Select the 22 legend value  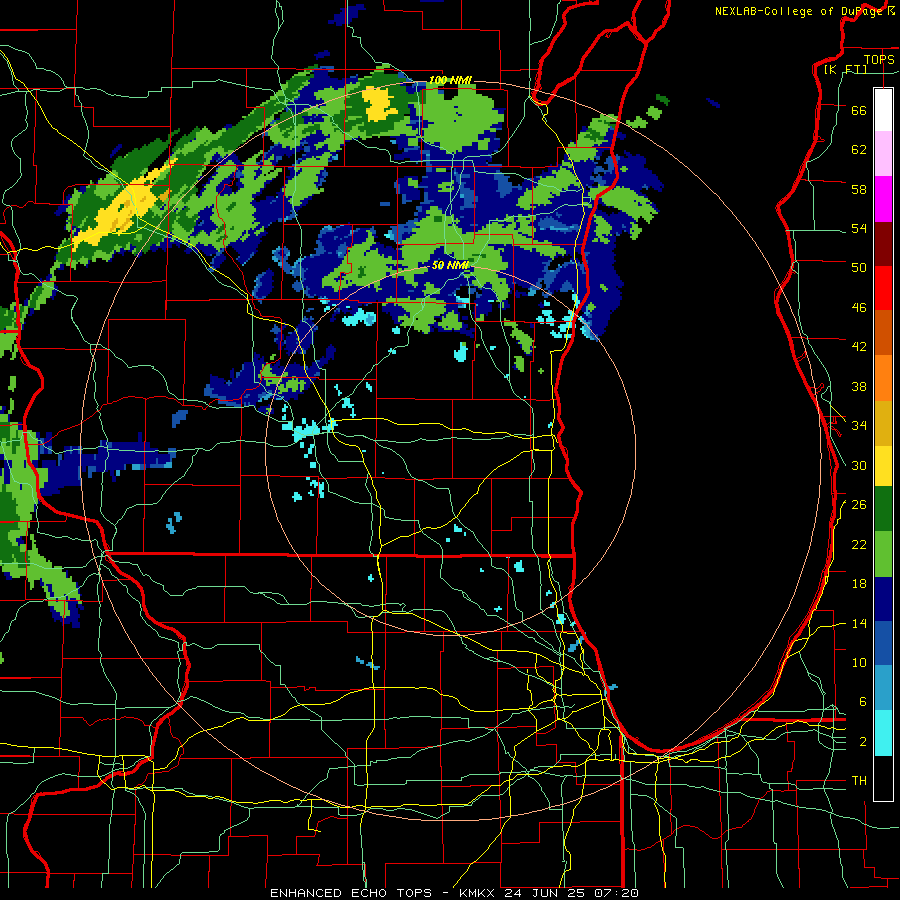[859, 544]
